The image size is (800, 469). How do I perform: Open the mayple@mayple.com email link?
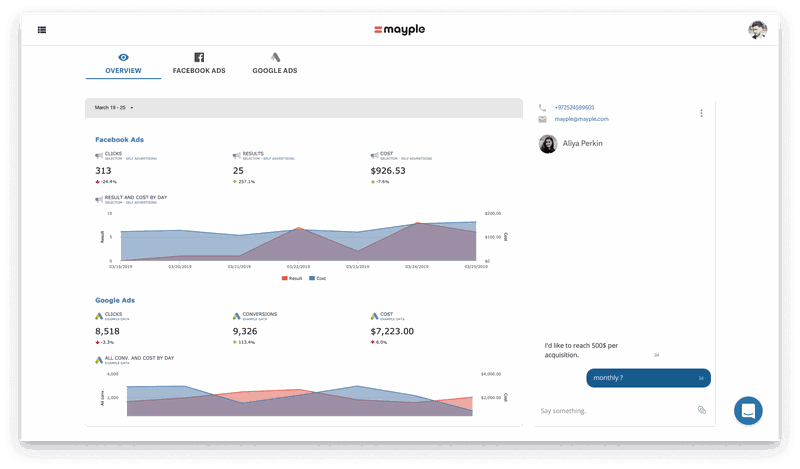[582, 119]
